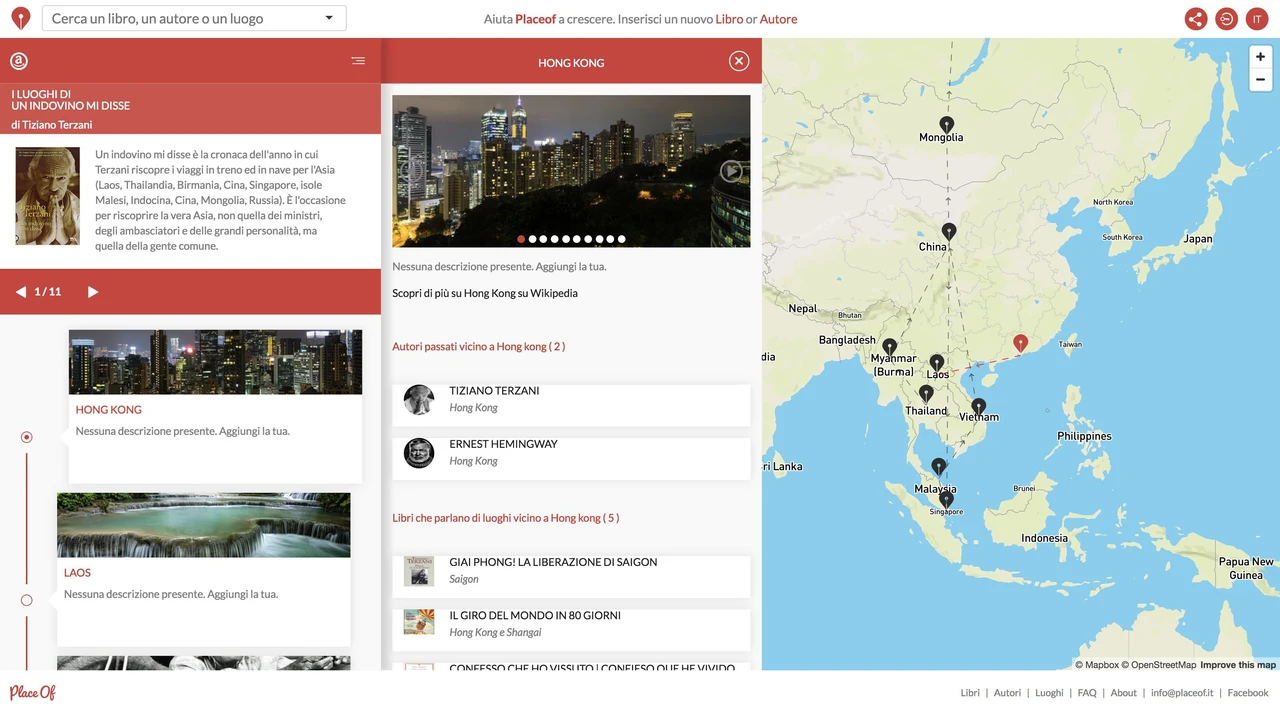Follow the "Autore" link in the header
This screenshot has height=722, width=1280.
click(778, 19)
